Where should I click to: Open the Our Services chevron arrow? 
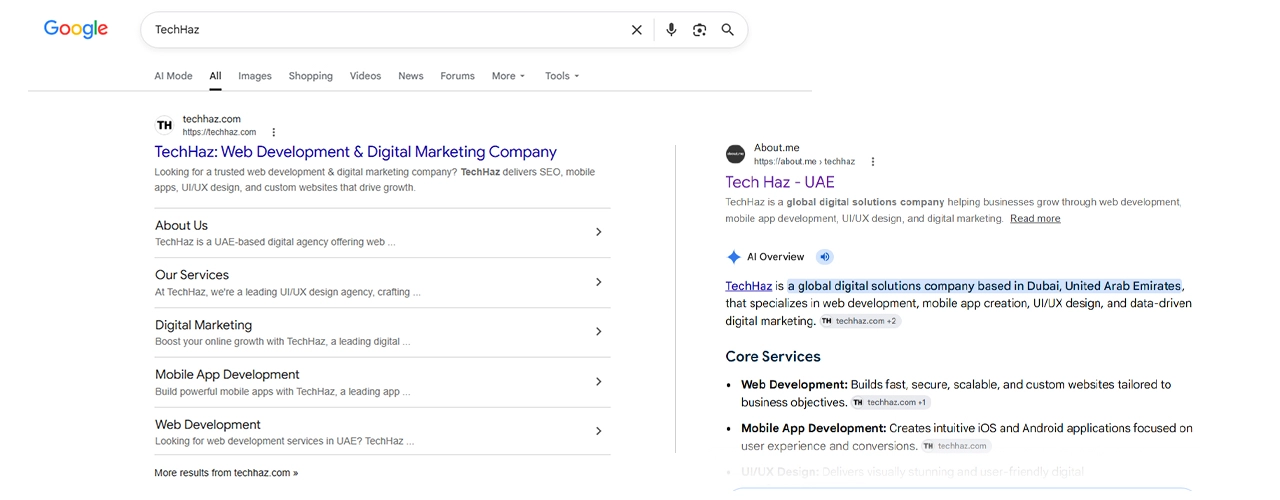pos(599,282)
